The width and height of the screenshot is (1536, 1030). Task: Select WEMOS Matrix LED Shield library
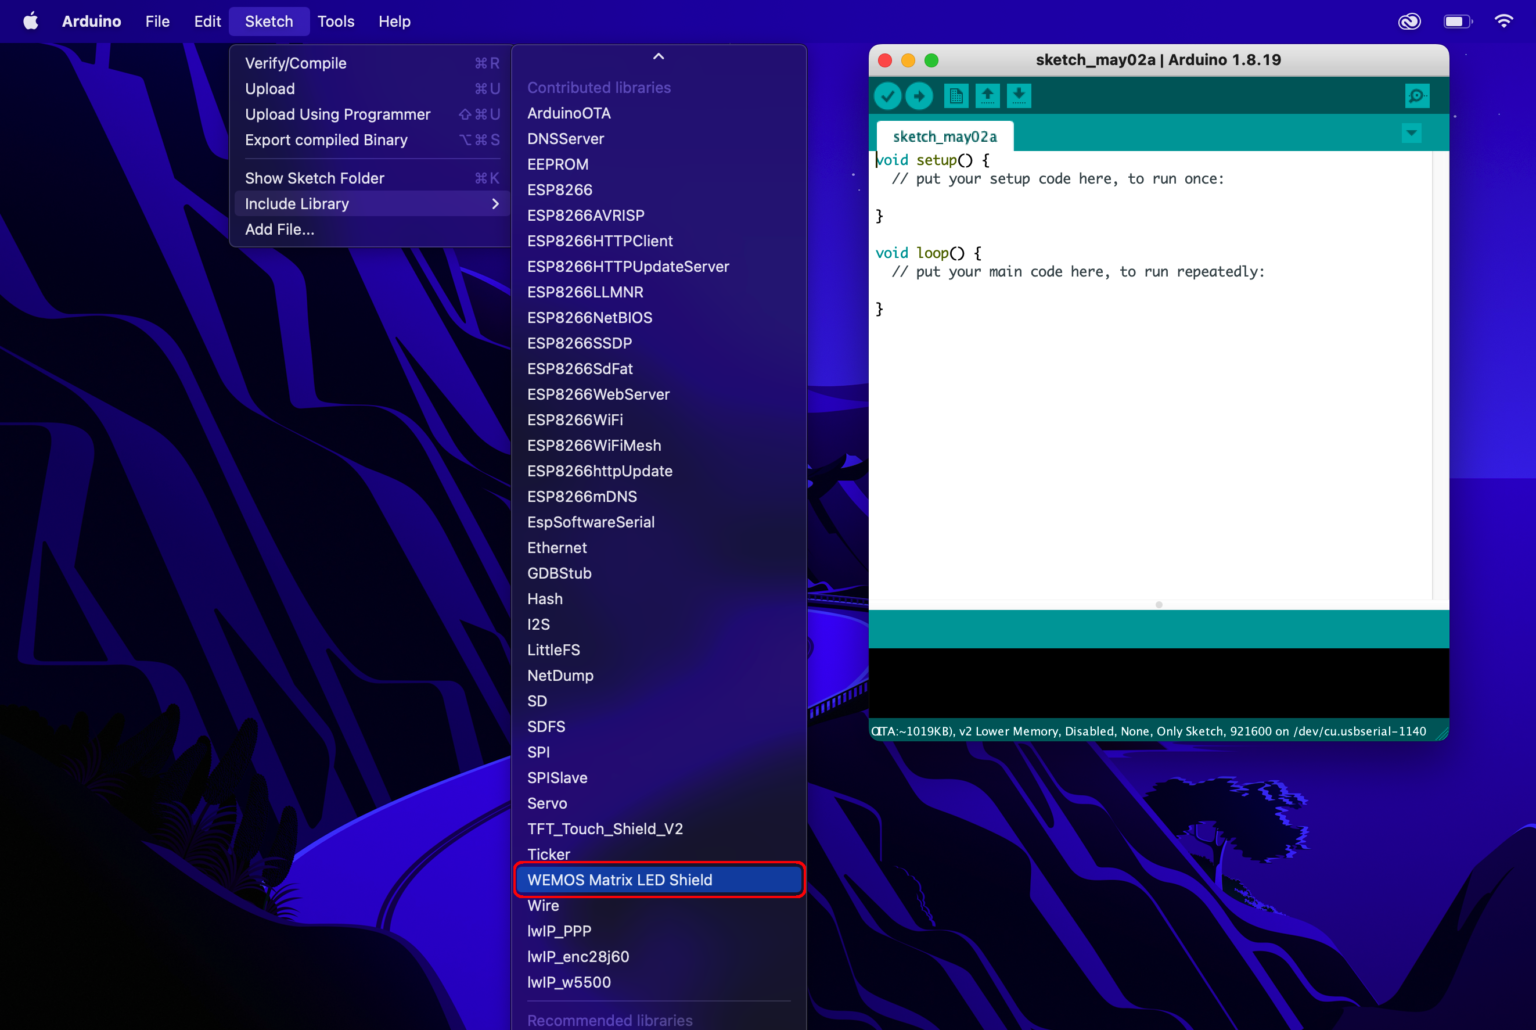tap(659, 880)
